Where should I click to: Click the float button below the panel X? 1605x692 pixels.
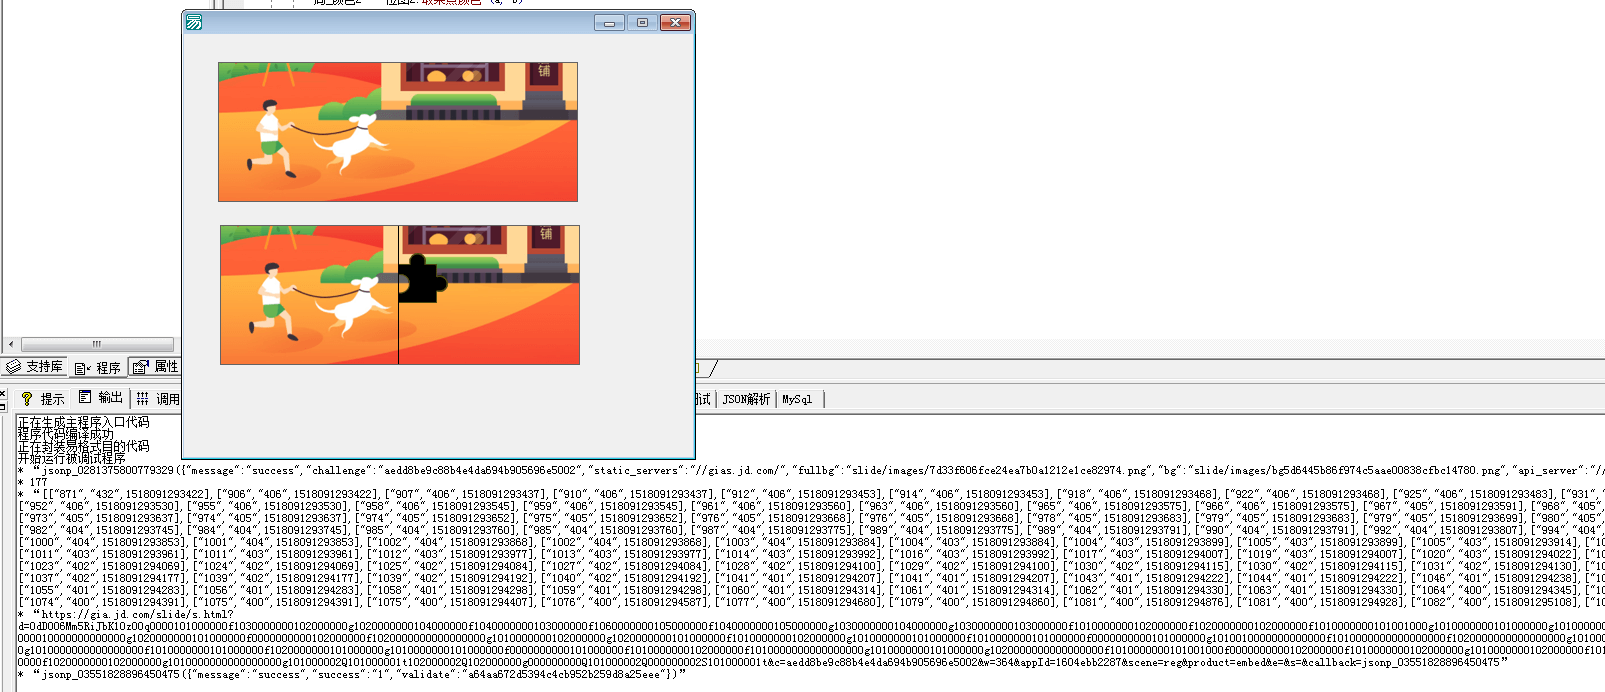(x=3, y=408)
